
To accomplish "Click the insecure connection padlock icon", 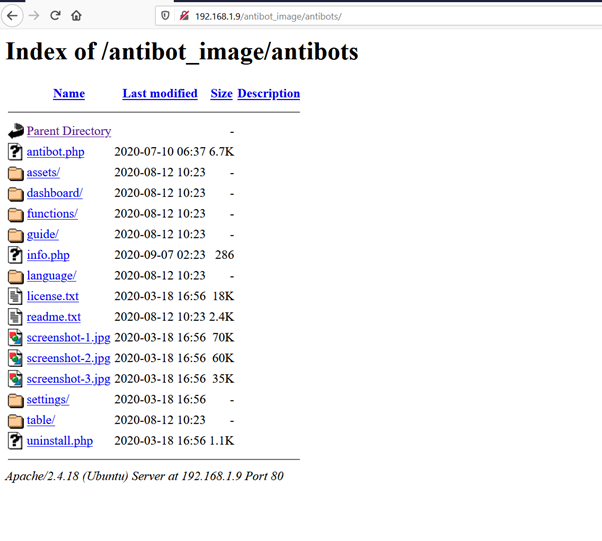I will 184,16.
